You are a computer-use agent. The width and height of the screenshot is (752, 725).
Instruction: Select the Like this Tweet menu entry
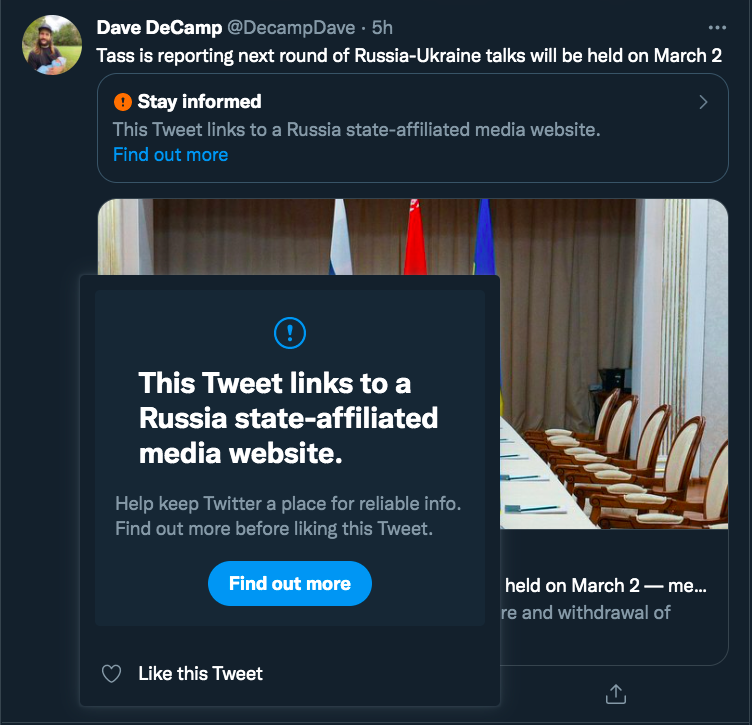tap(200, 674)
